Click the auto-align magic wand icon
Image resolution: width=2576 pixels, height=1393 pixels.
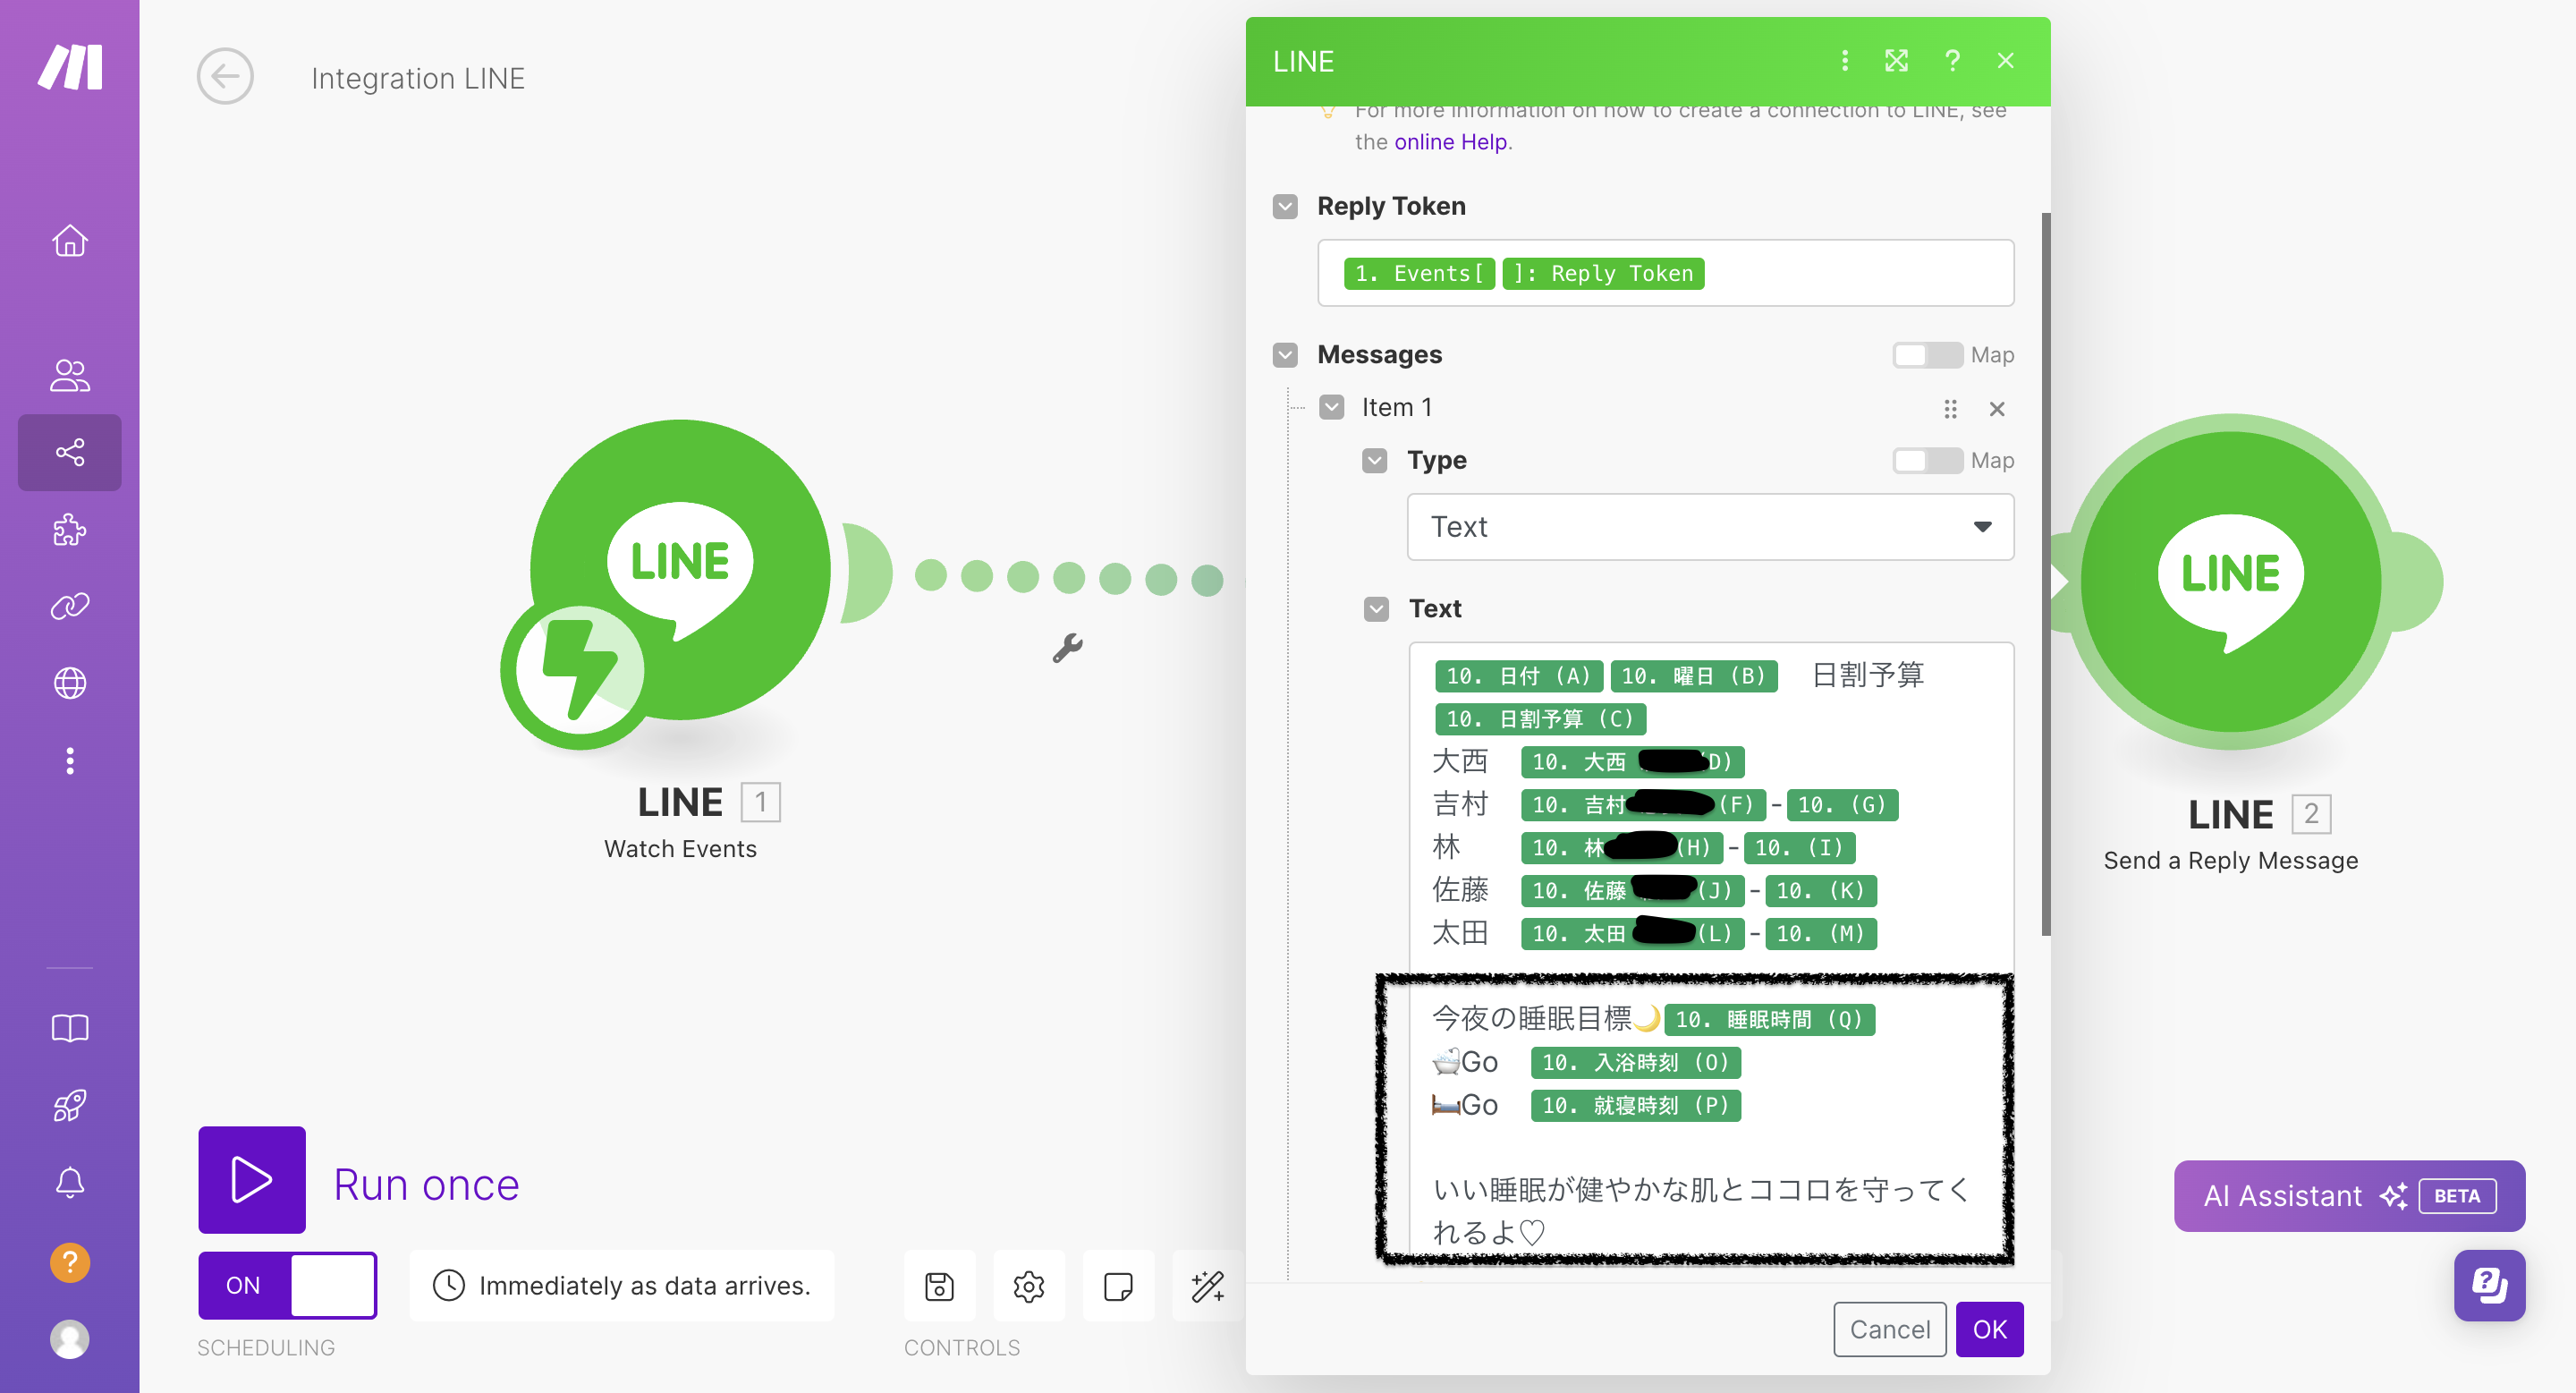click(1207, 1286)
